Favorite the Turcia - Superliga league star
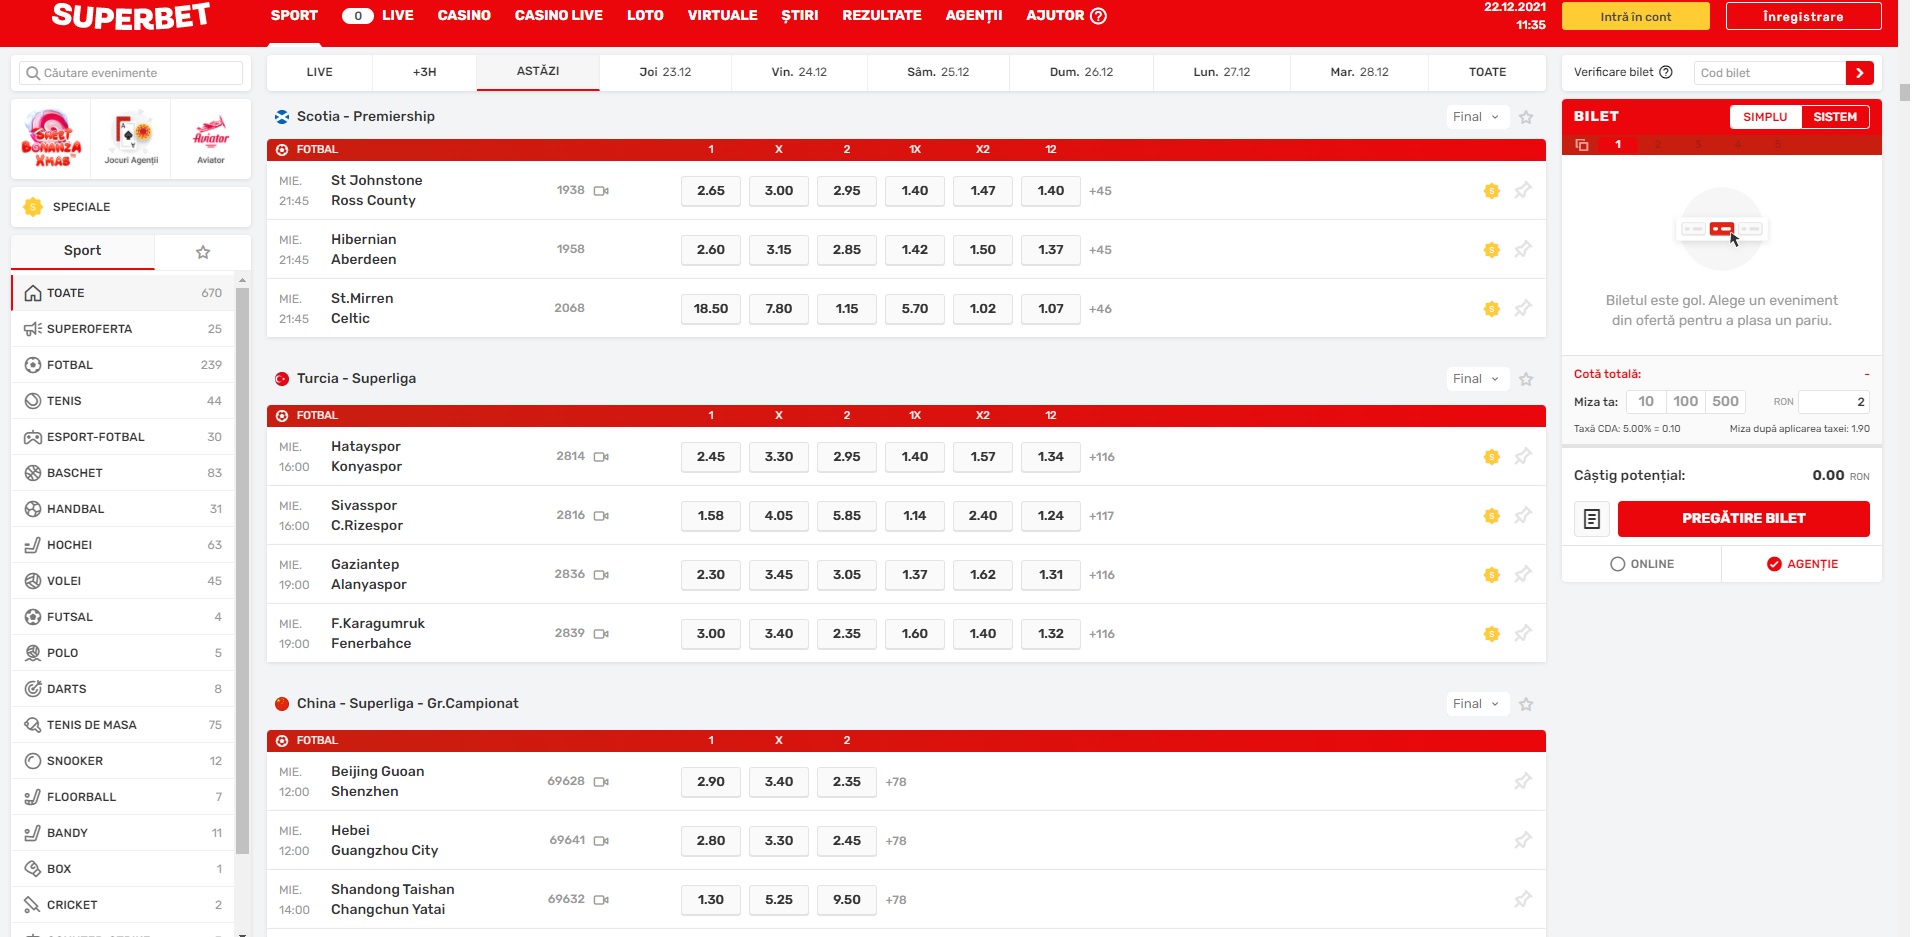This screenshot has width=1920, height=937. [x=1526, y=379]
